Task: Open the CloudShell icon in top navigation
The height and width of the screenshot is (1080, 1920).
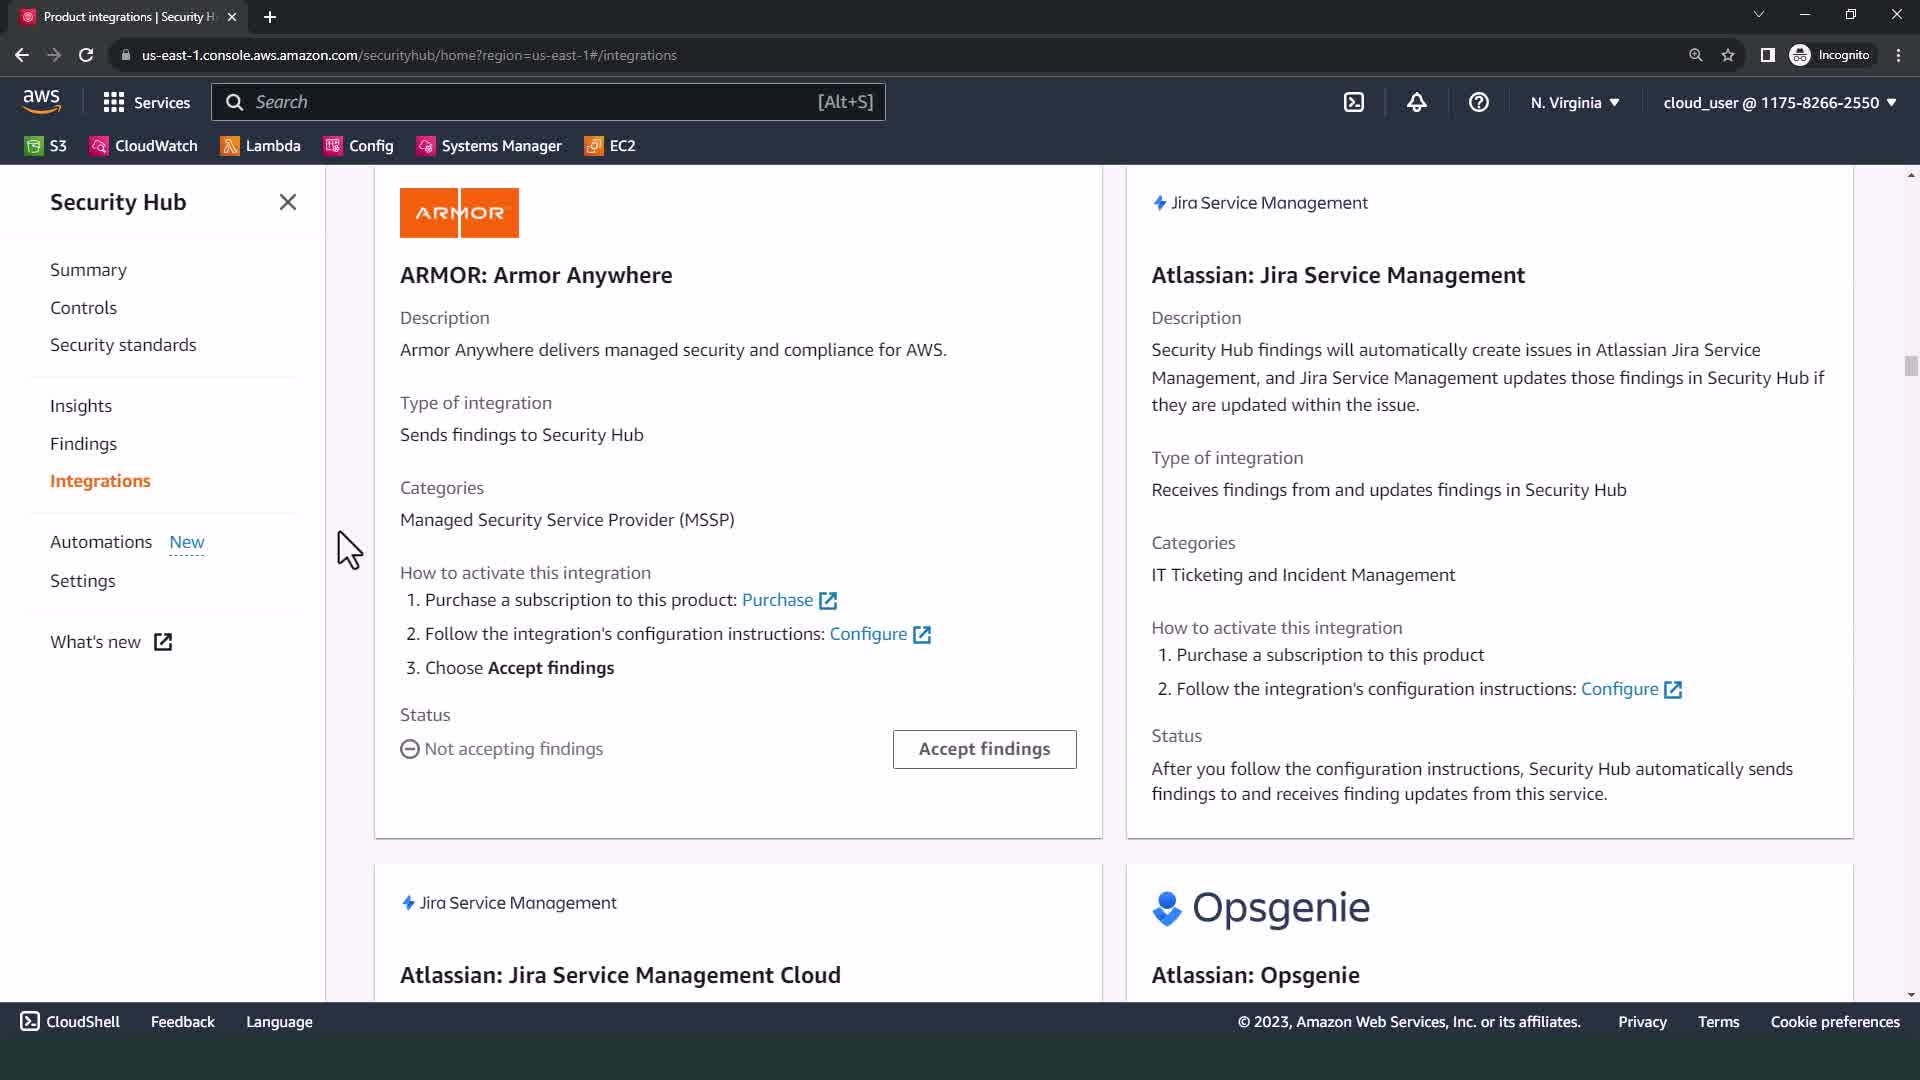Action: (1353, 102)
